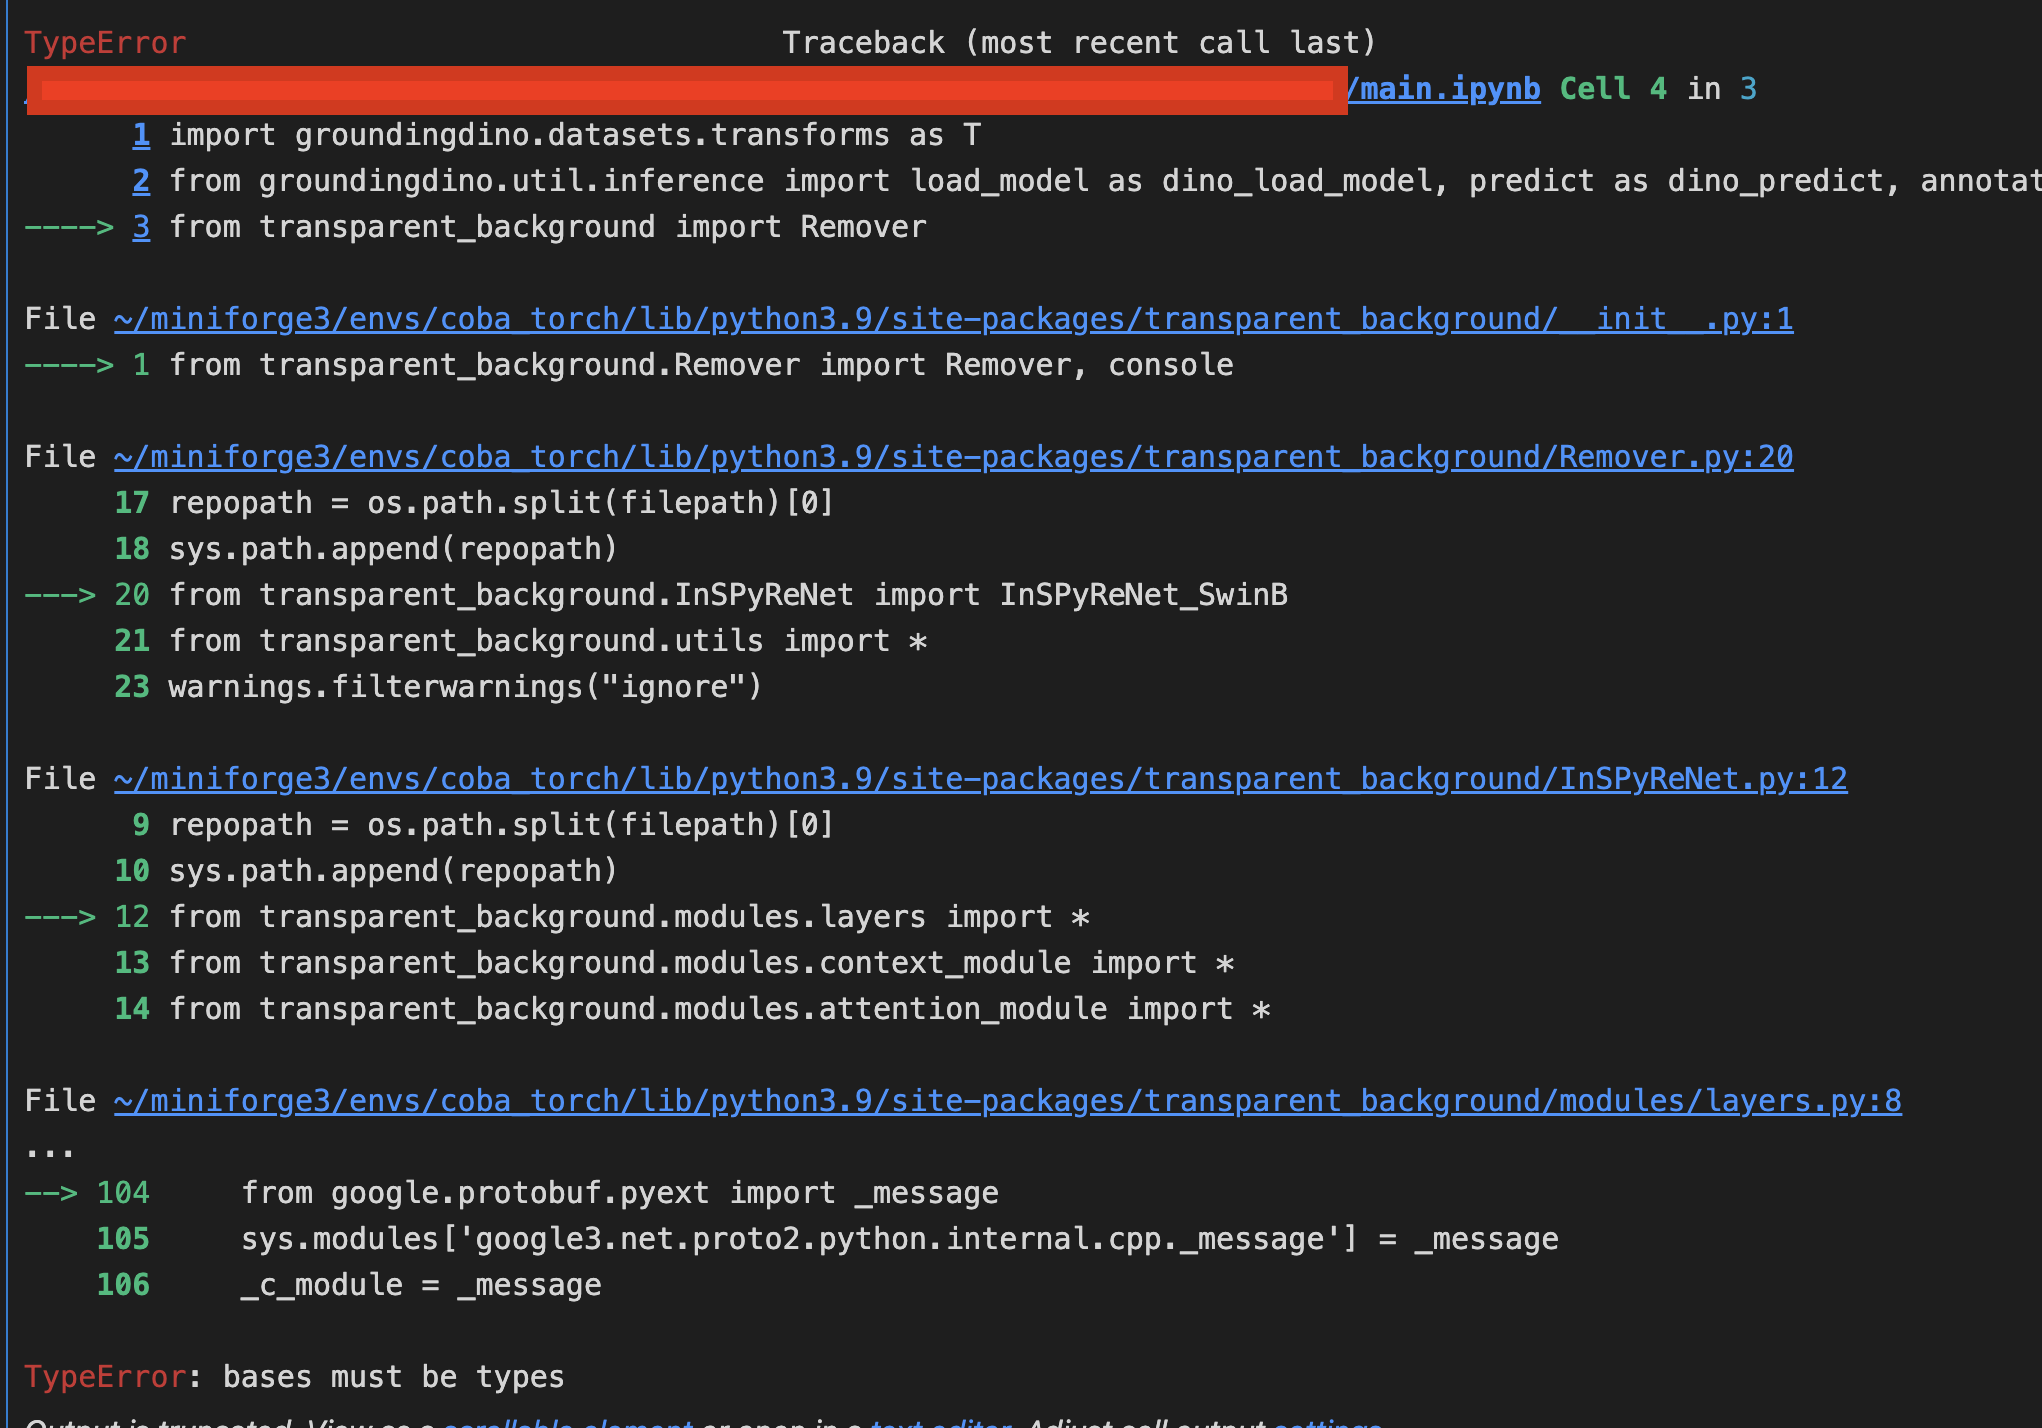The width and height of the screenshot is (2042, 1428).
Task: Click the Traceback (most recent call last) header
Action: coord(1078,42)
